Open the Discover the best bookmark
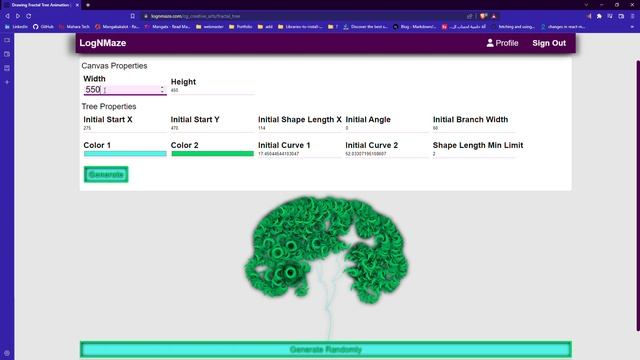The width and height of the screenshot is (640, 360). point(366,27)
